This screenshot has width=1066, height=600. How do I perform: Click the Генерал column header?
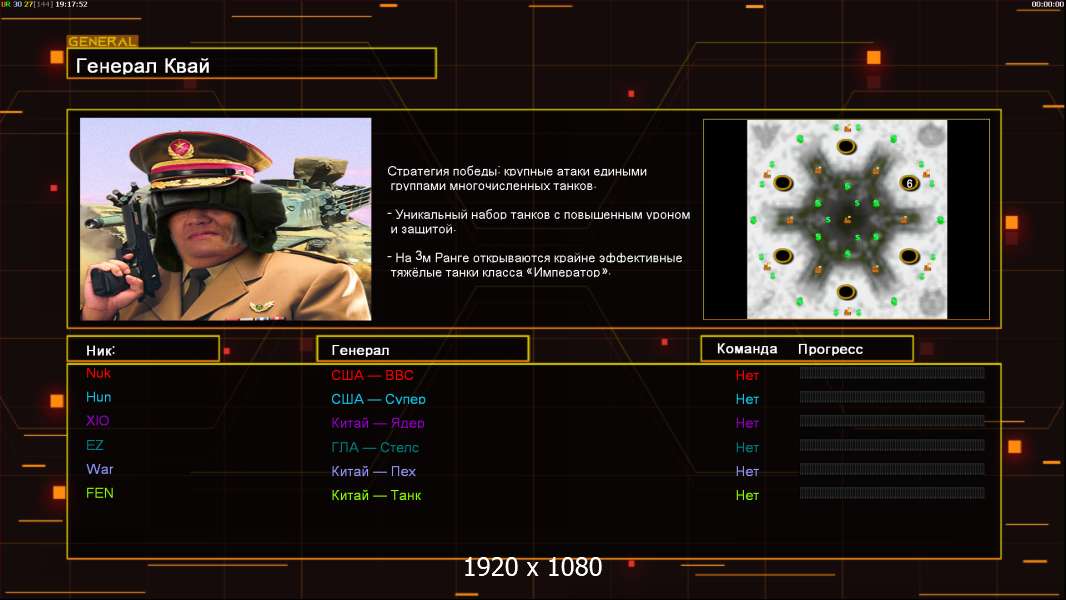(x=422, y=349)
